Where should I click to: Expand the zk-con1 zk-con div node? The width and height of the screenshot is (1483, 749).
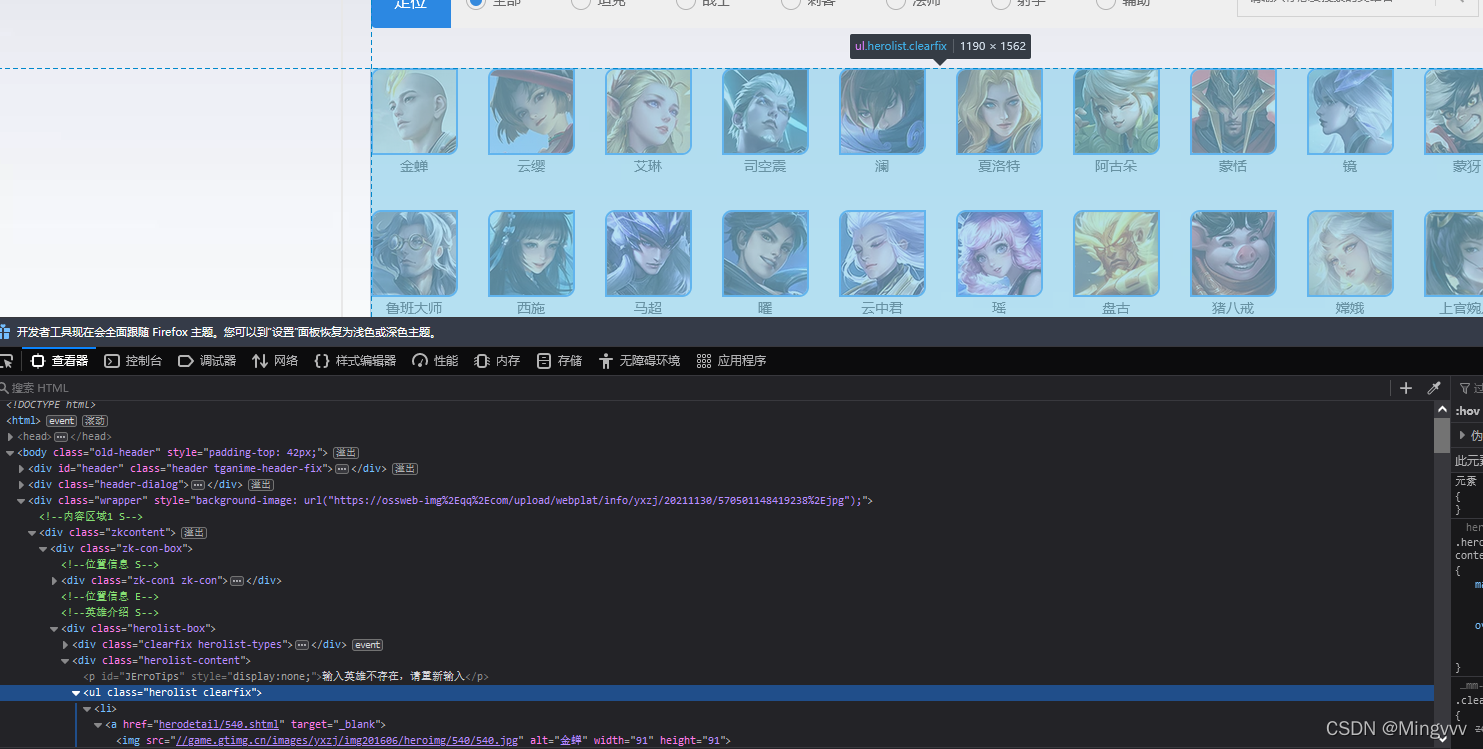coord(55,581)
